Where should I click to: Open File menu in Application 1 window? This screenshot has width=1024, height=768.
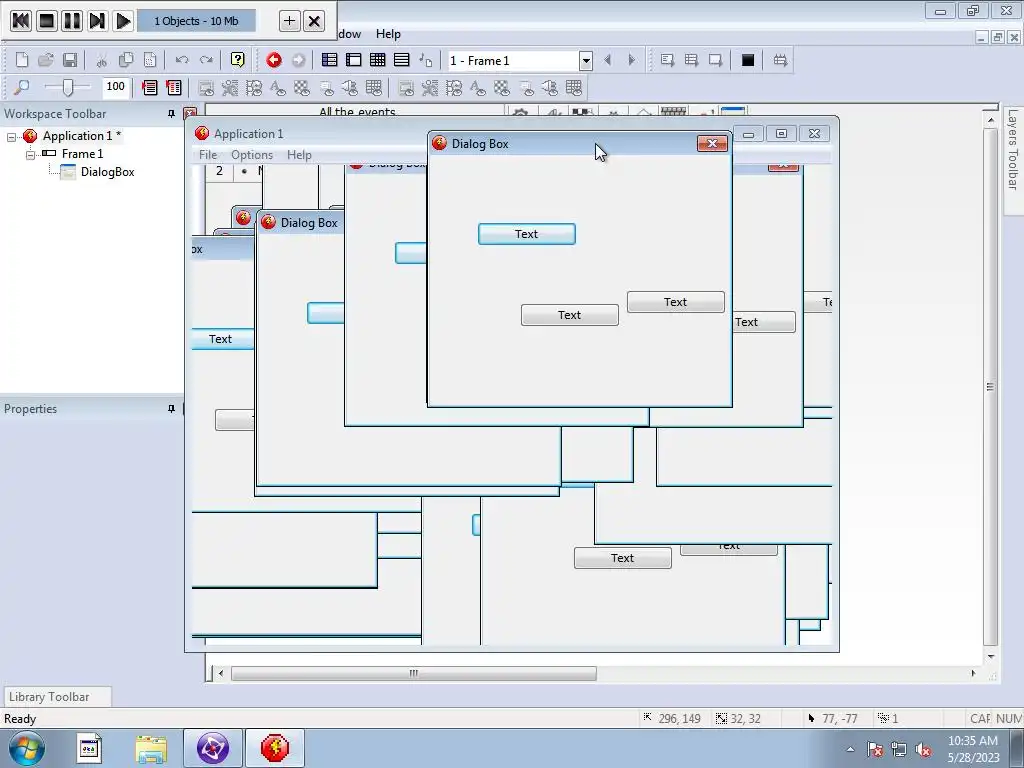(x=208, y=155)
